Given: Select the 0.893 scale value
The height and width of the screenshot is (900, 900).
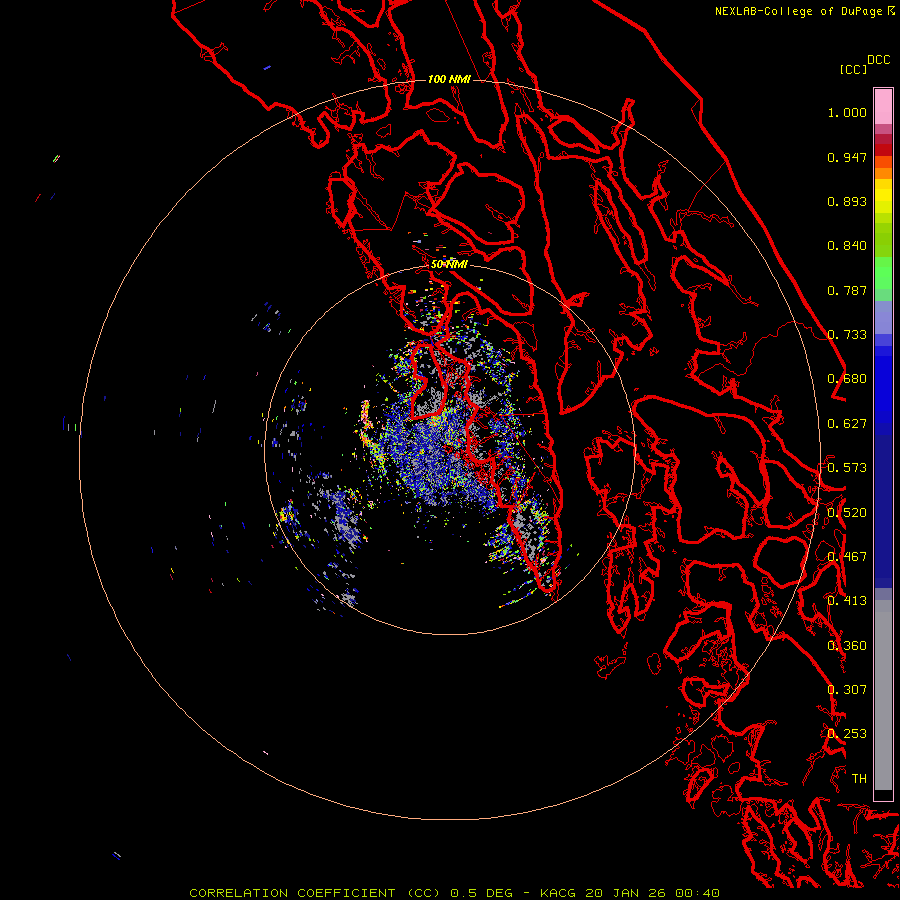Looking at the screenshot, I should point(847,201).
